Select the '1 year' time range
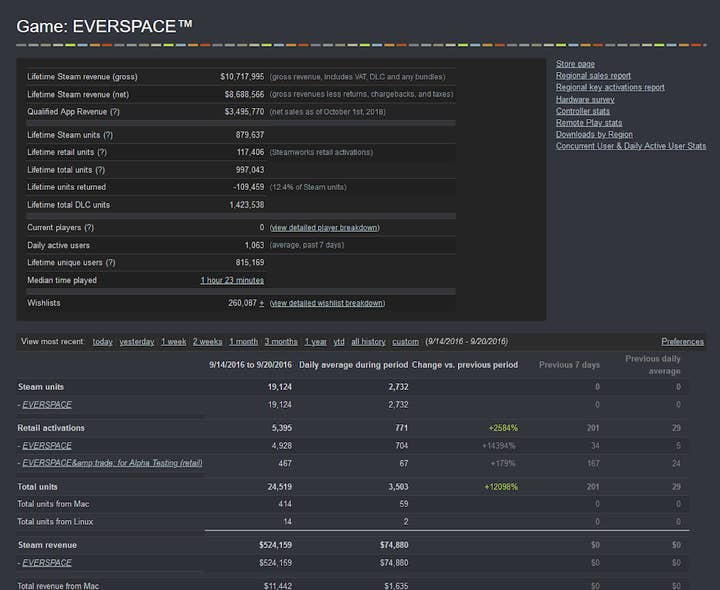The image size is (720, 590). [315, 342]
